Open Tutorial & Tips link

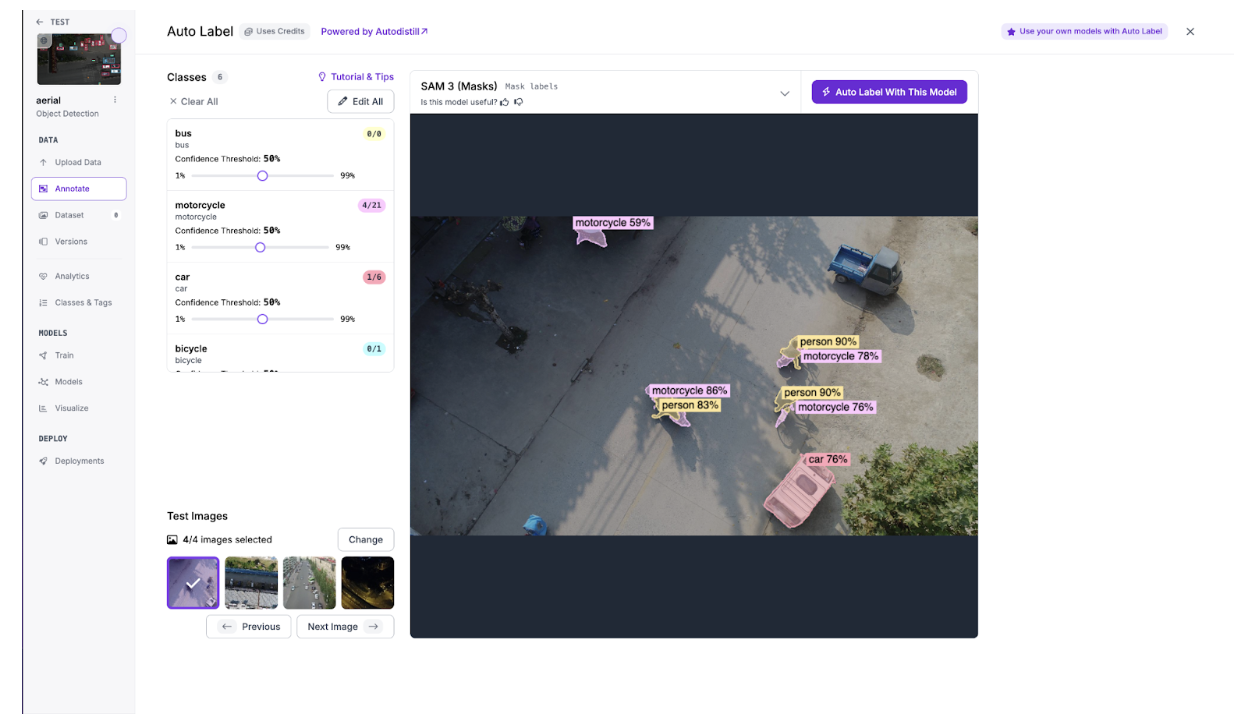(x=356, y=77)
